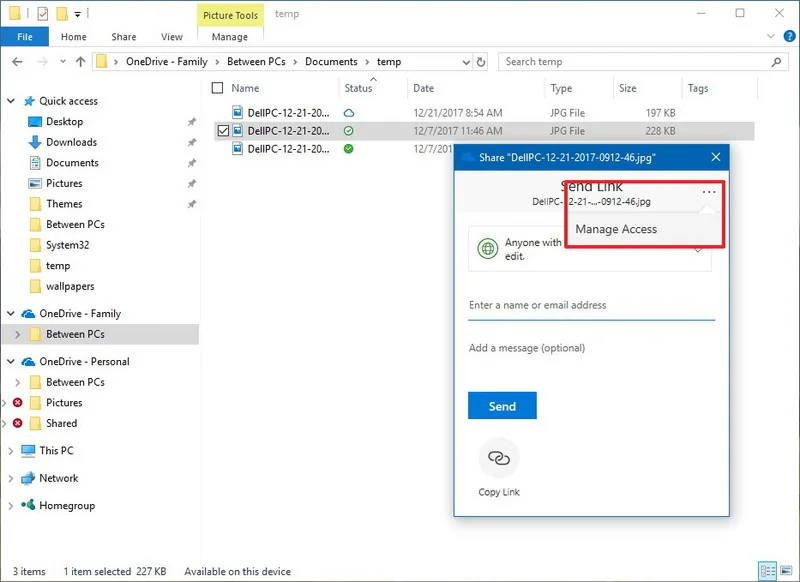Switch to the View ribbon tab
Screen dimensions: 800x582
[171, 37]
